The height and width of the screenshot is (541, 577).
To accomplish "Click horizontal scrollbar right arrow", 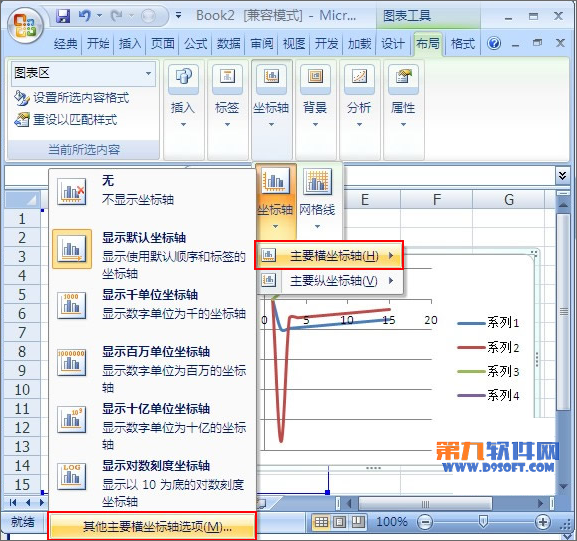I will click(x=540, y=503).
